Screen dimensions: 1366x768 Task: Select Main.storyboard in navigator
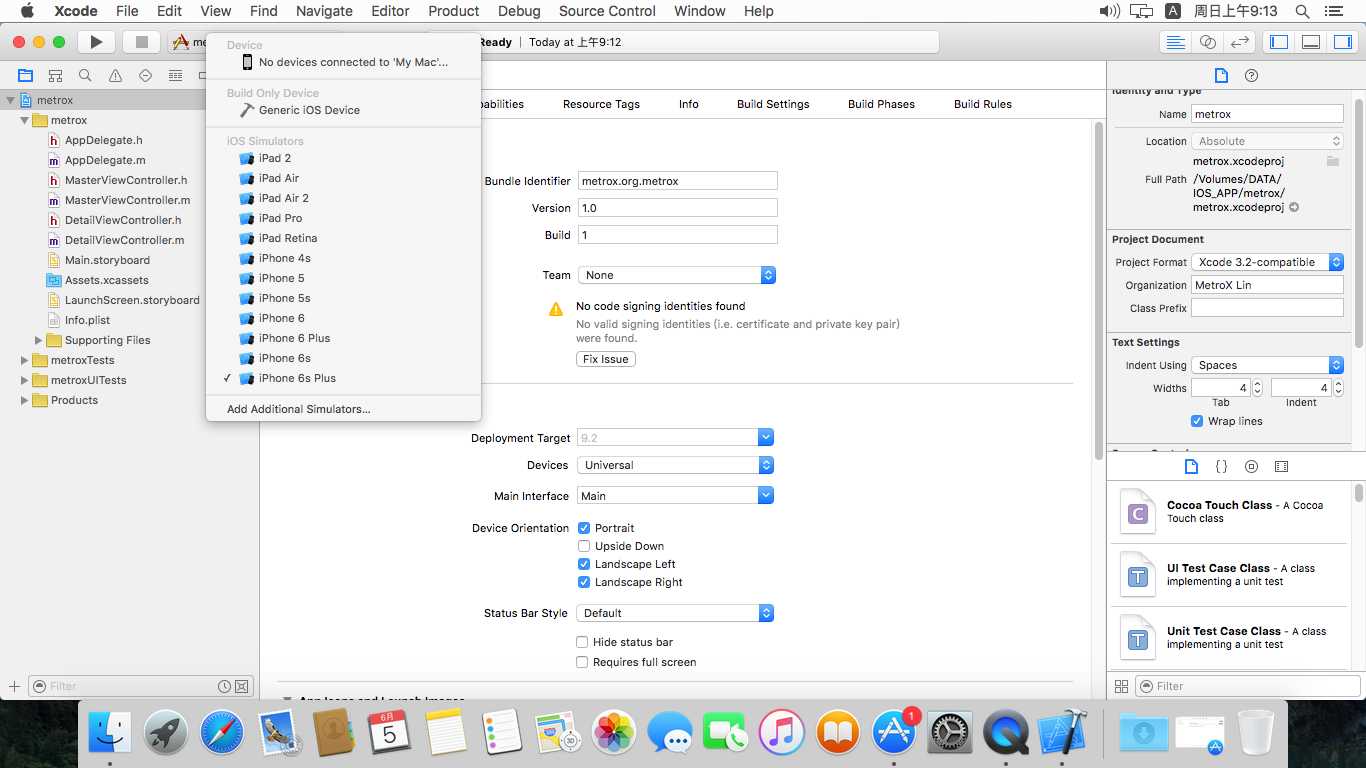coord(107,260)
